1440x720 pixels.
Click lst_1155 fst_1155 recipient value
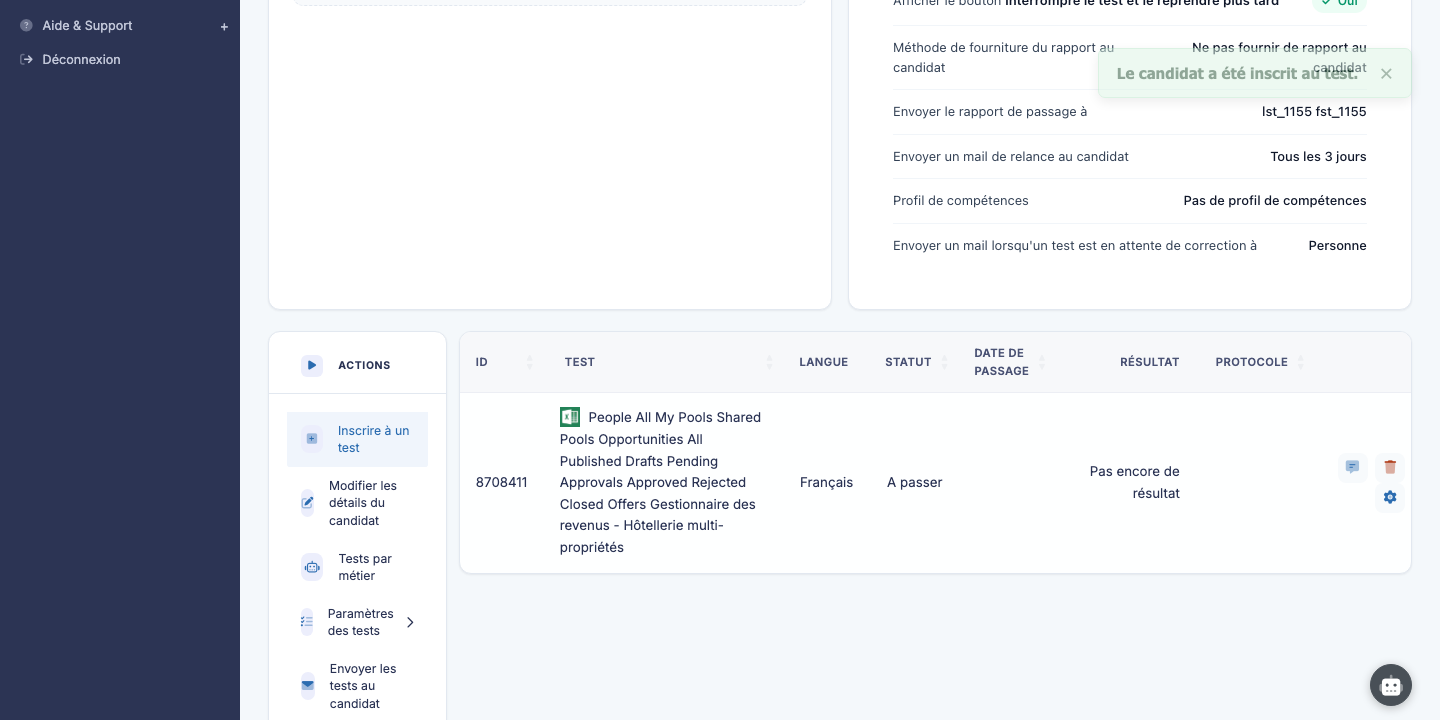(x=1314, y=112)
